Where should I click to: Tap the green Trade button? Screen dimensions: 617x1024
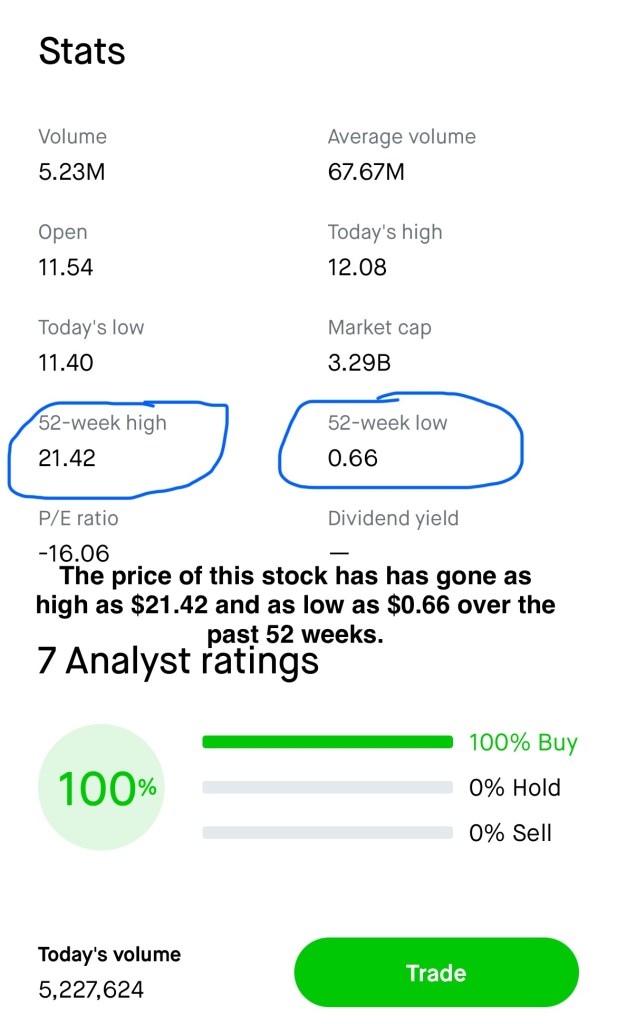coord(436,973)
